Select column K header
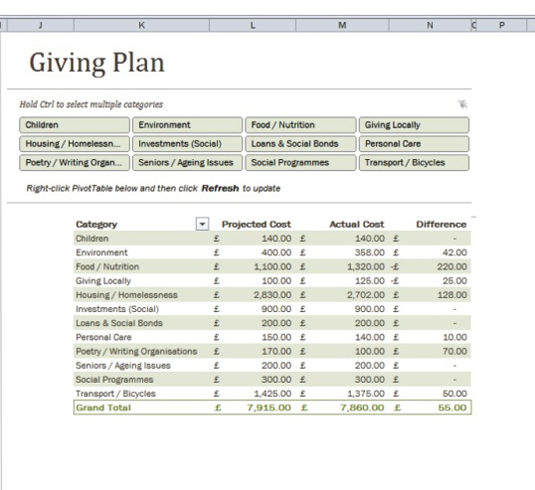Screen dimensions: 535x490 pos(142,25)
